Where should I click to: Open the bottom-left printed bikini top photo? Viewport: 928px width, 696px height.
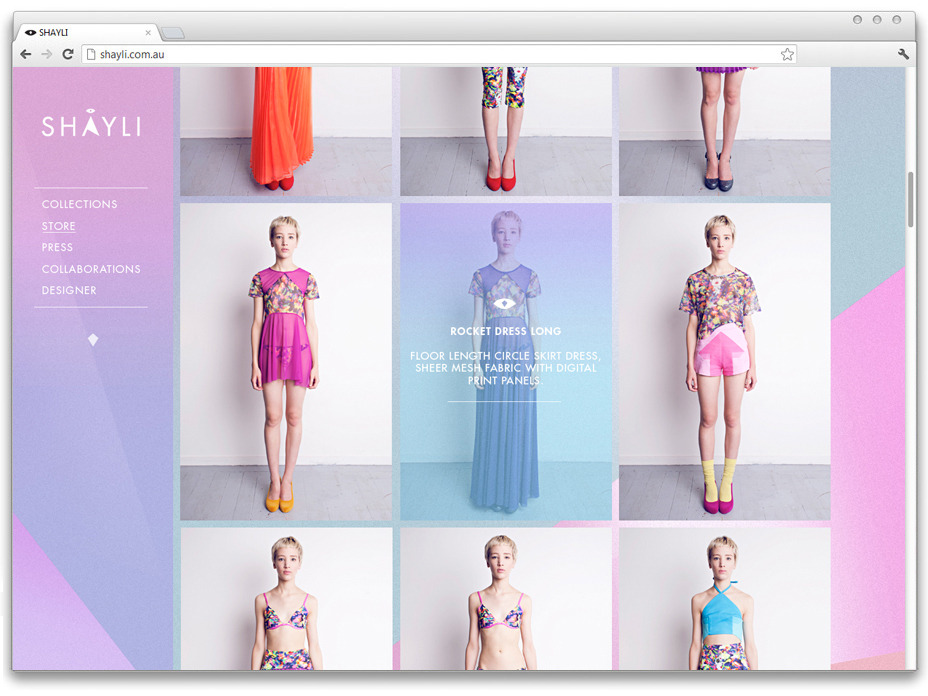point(286,599)
